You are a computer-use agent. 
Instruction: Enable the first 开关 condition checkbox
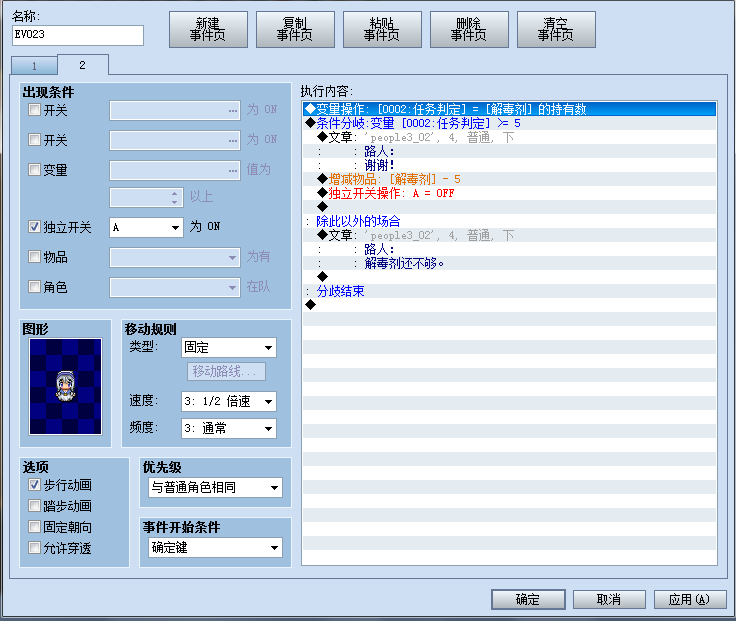[34, 110]
